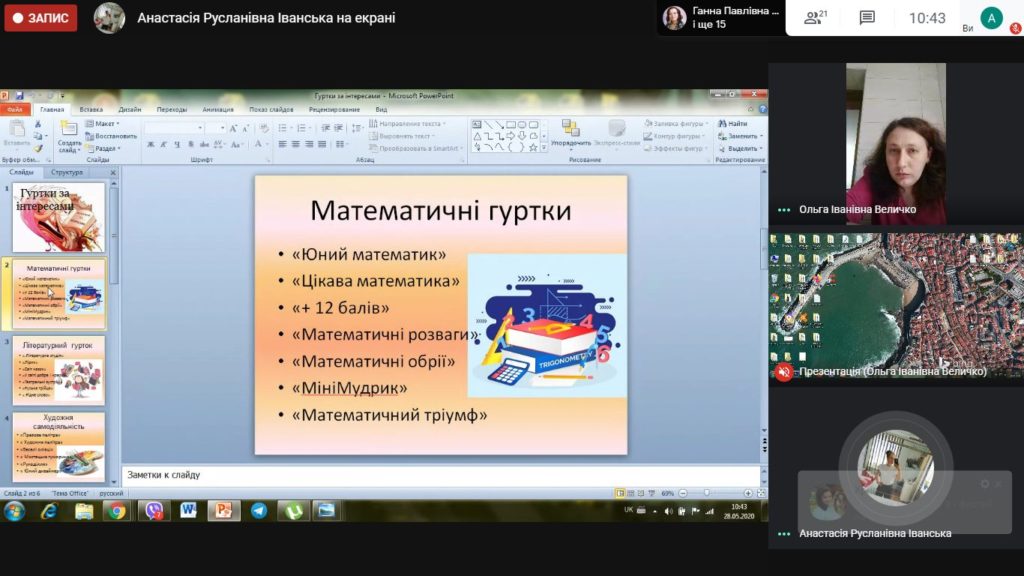Click the Упорядочить arrange icon
This screenshot has width=1024, height=576.
tap(570, 128)
